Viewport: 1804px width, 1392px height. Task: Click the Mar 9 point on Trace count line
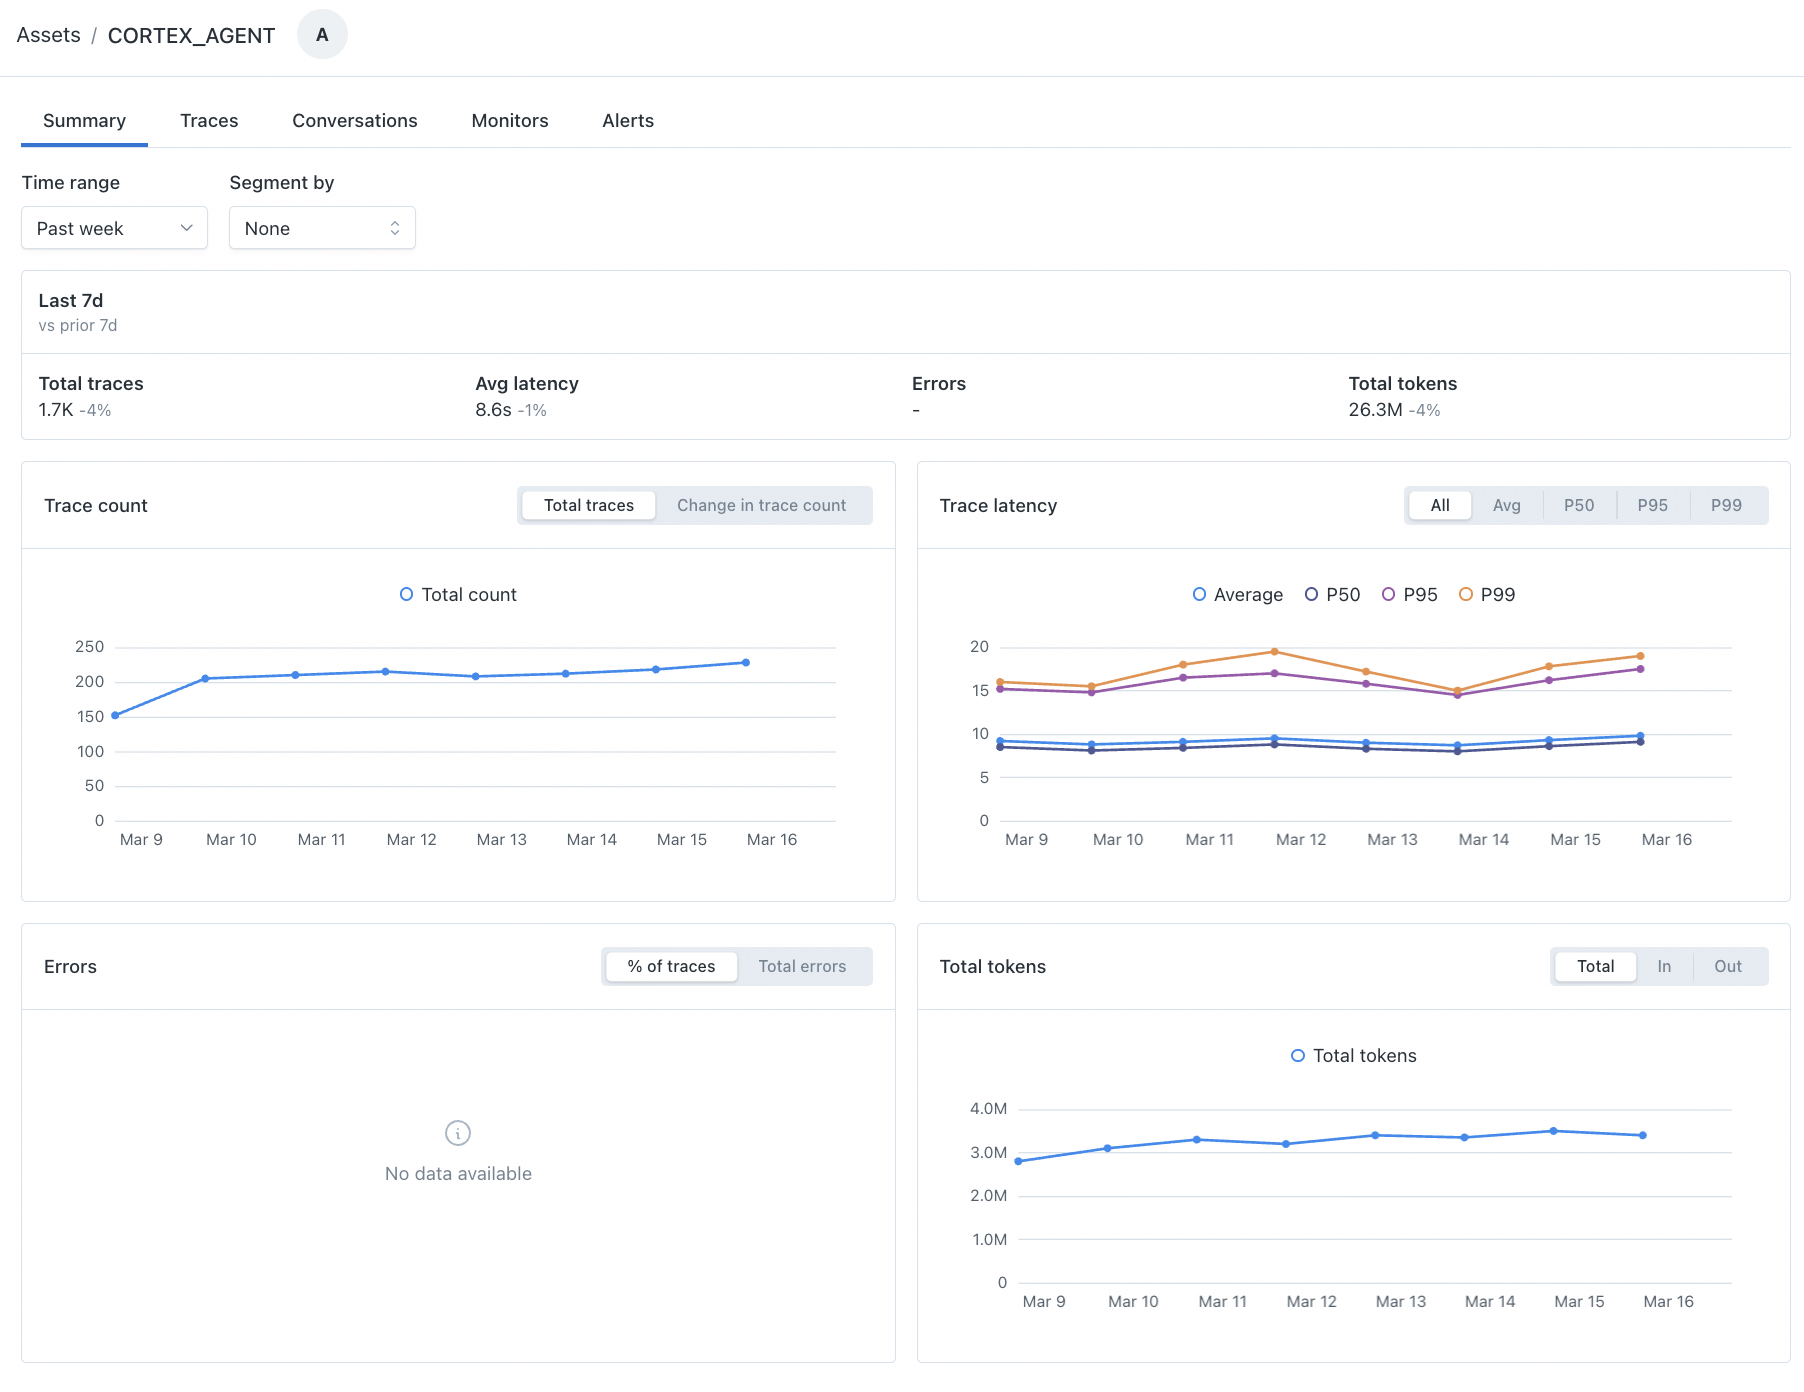pos(115,715)
